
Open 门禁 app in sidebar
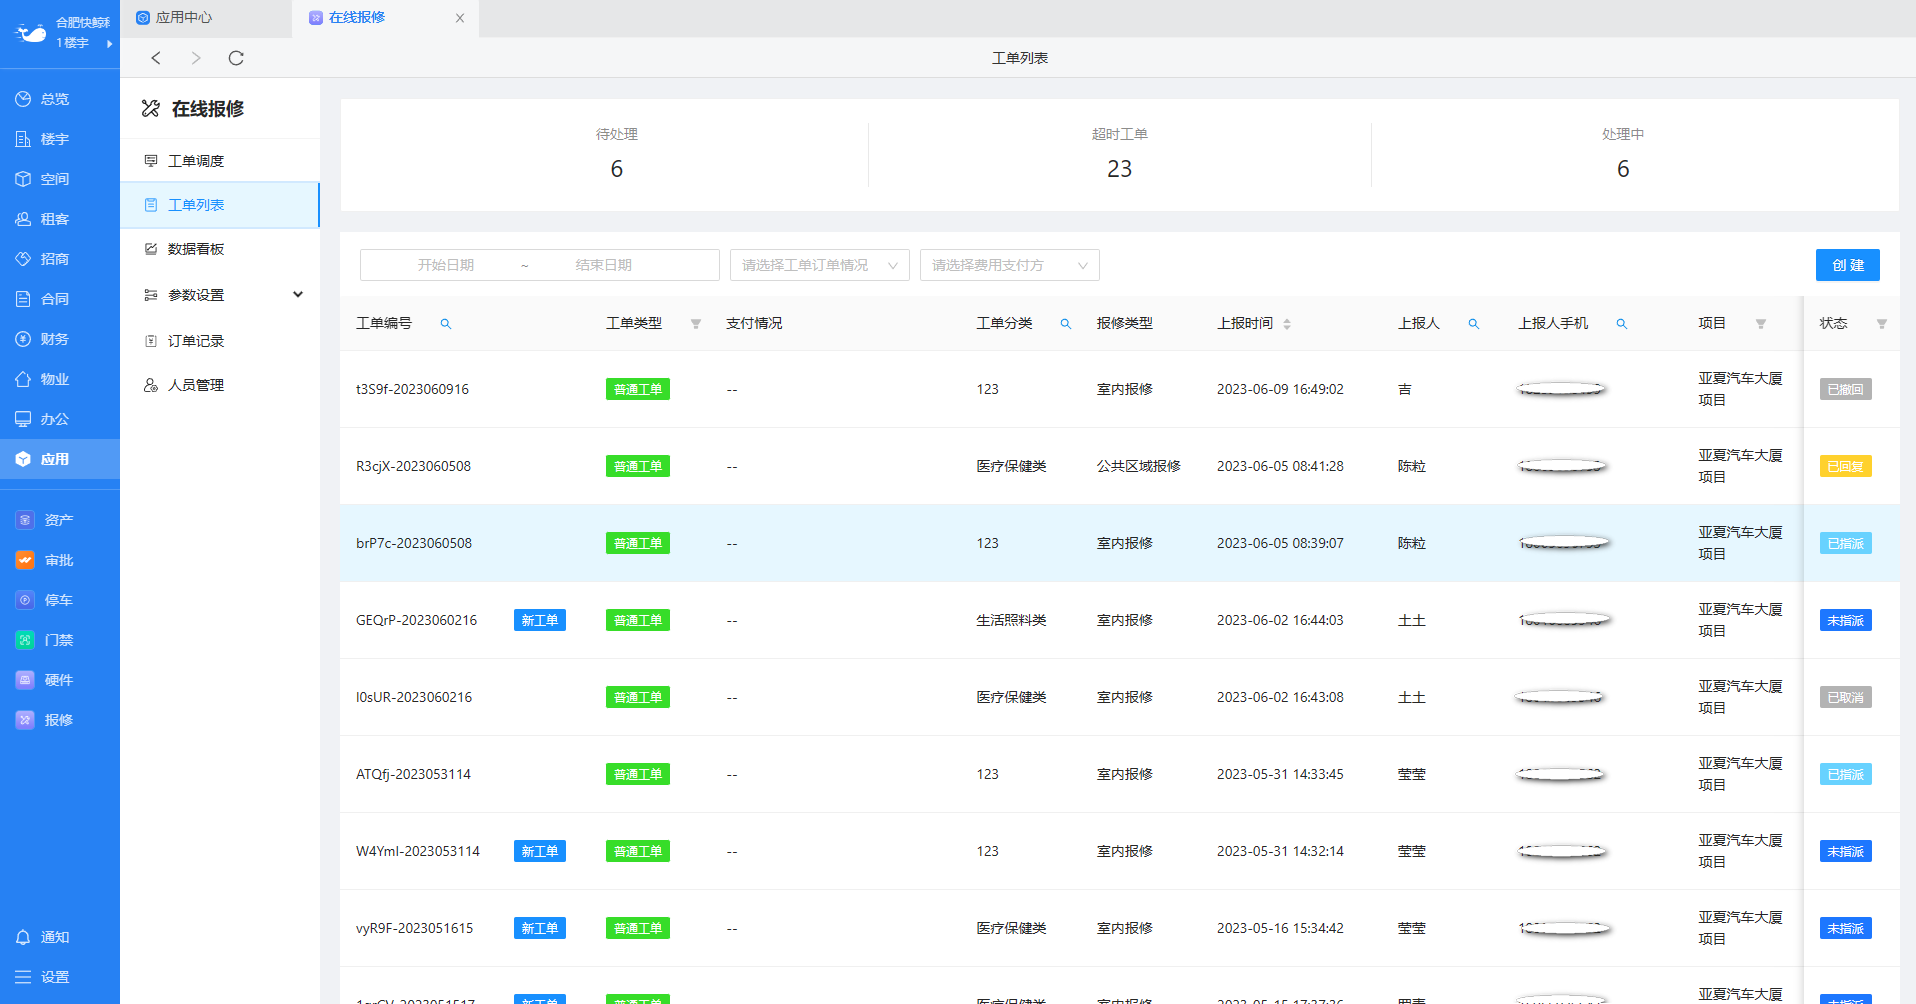[x=60, y=640]
